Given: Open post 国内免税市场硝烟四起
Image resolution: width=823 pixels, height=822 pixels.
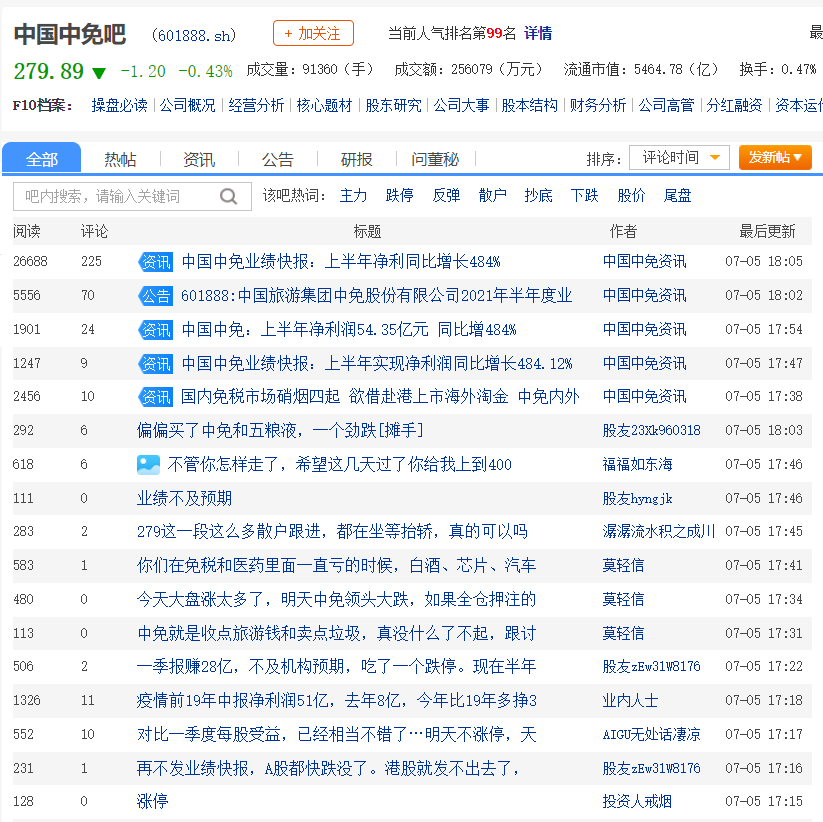Looking at the screenshot, I should 380,397.
